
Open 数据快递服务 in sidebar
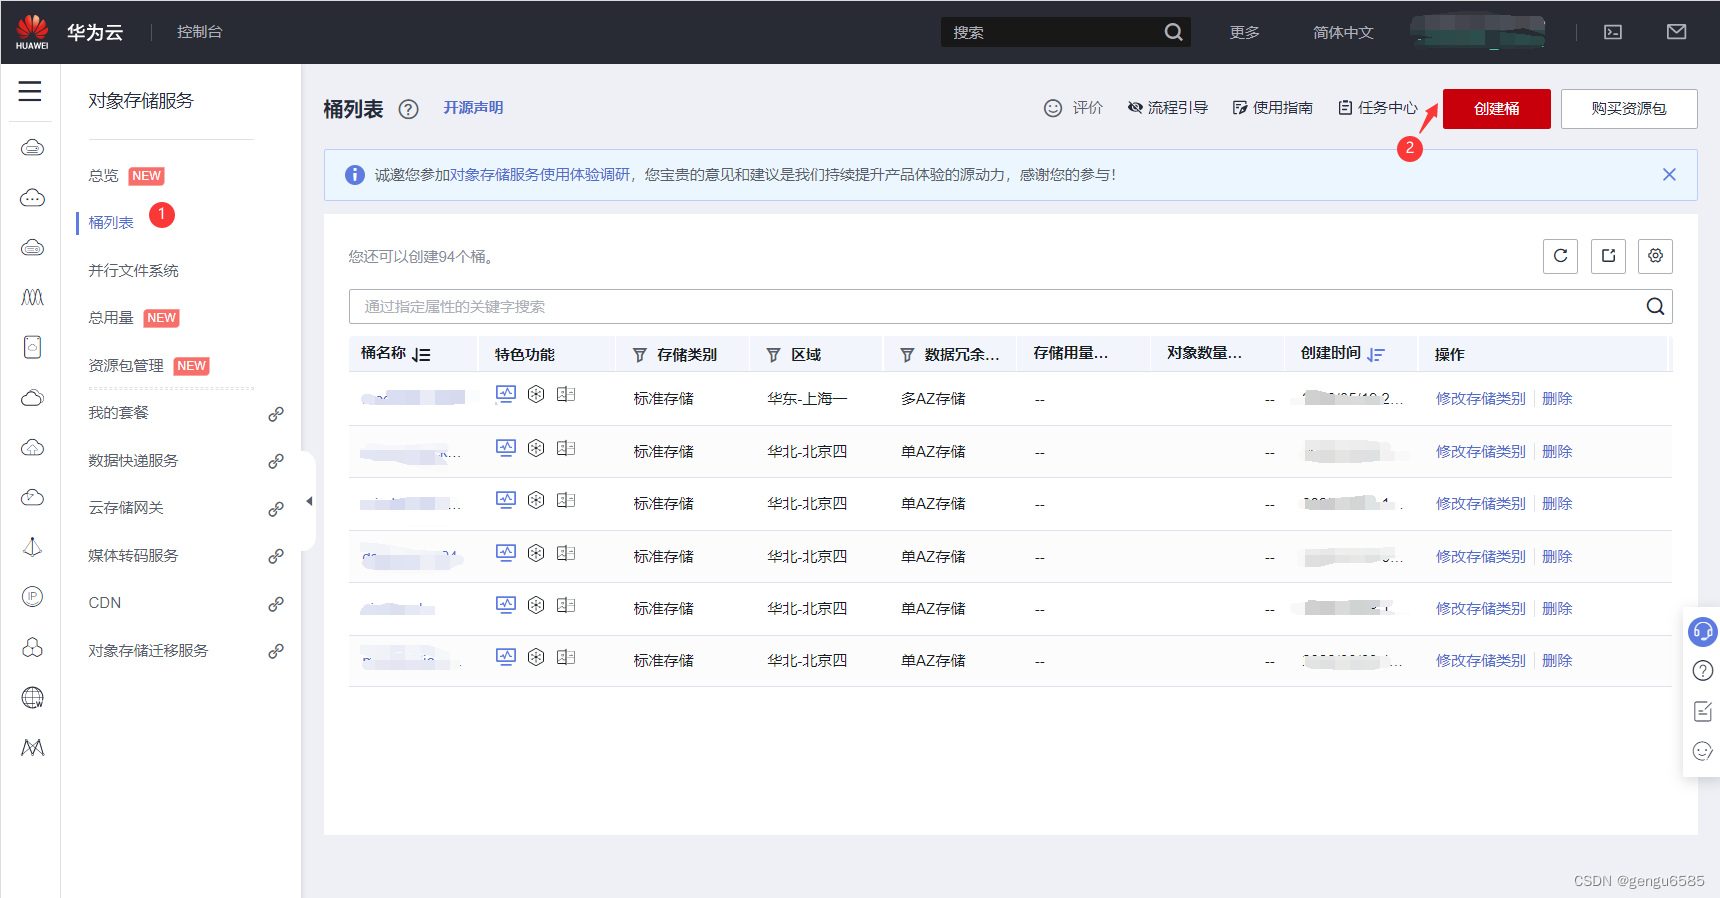(x=133, y=461)
